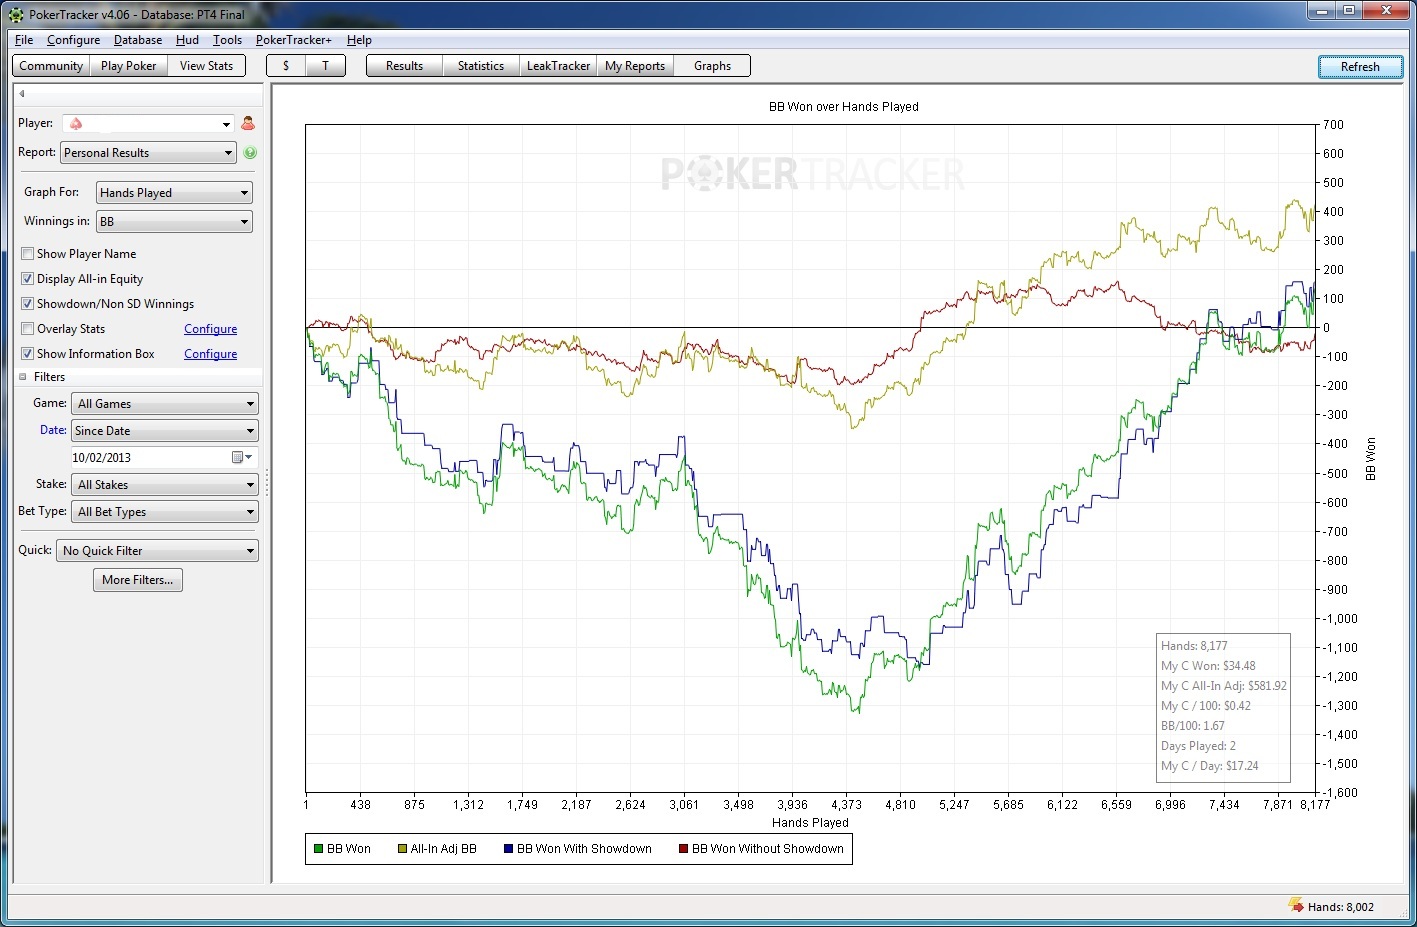
Task: Open the Hud menu
Action: tap(187, 40)
